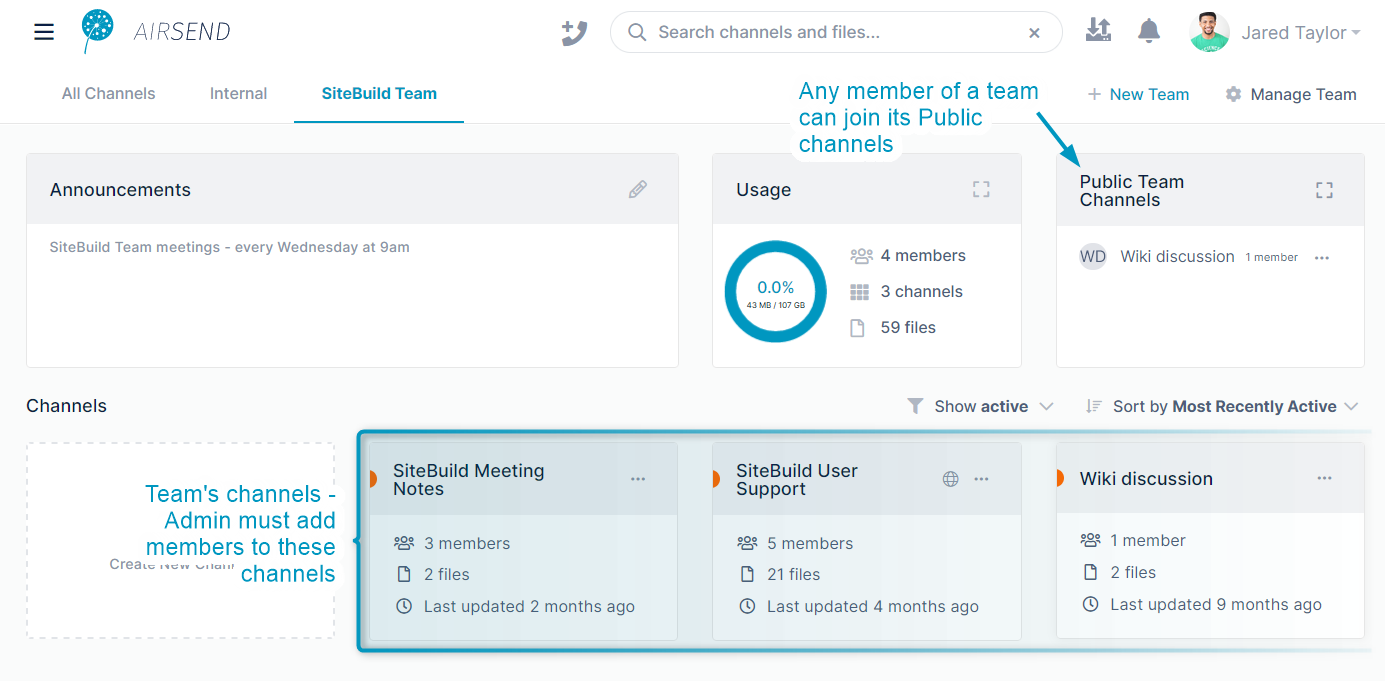1385x681 pixels.
Task: Open the SiteBuild Meeting Notes channel
Action: pyautogui.click(x=468, y=480)
